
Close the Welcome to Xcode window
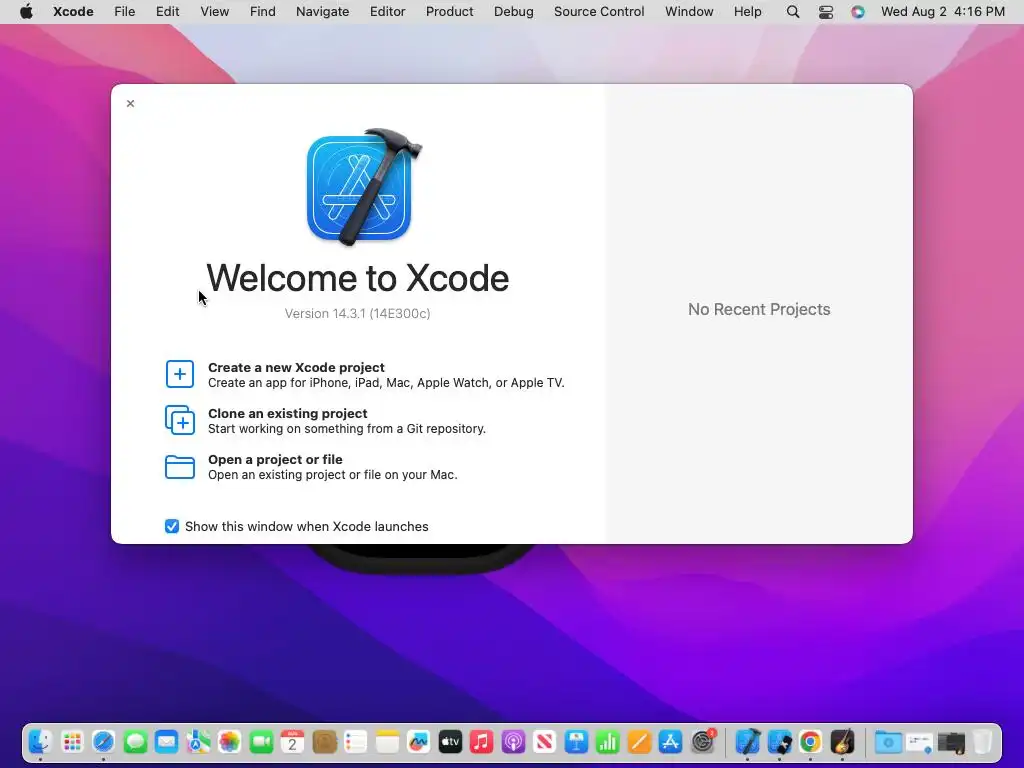tap(131, 103)
